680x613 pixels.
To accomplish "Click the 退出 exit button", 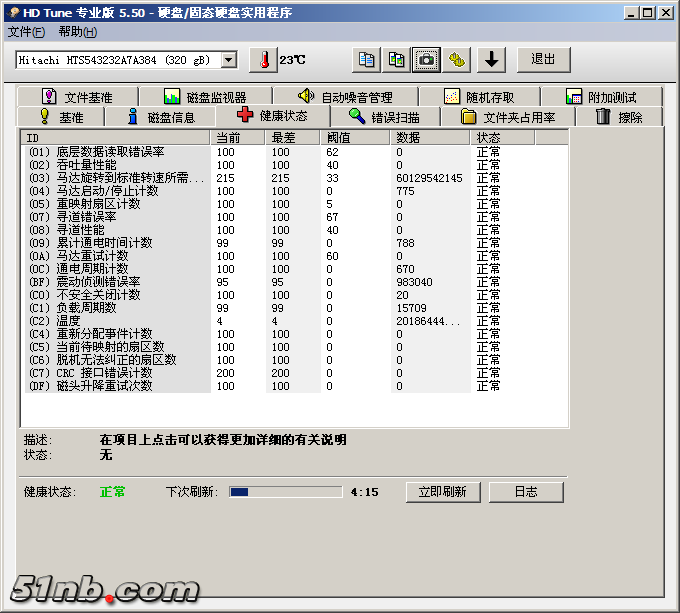I will pyautogui.click(x=543, y=59).
